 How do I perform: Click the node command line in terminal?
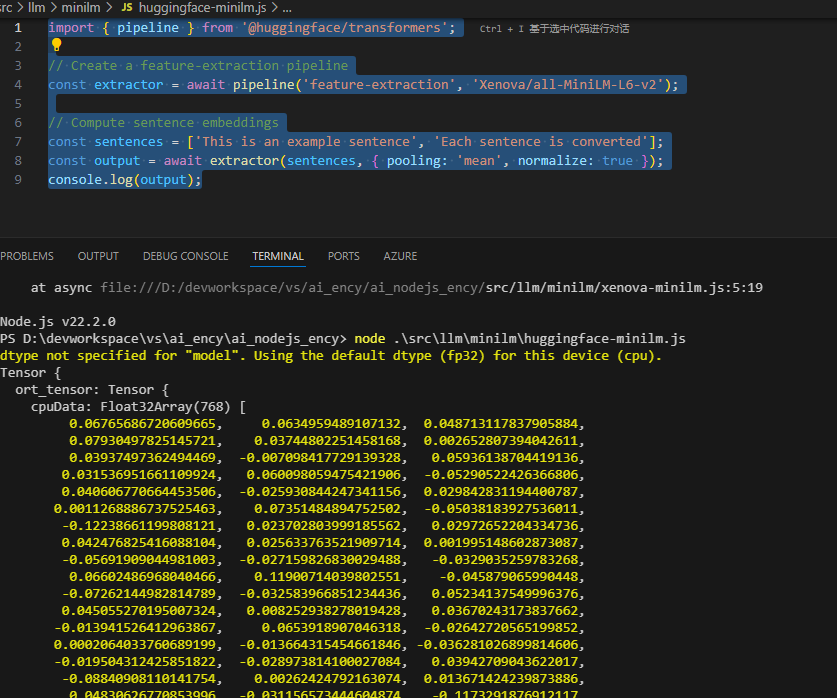(519, 339)
